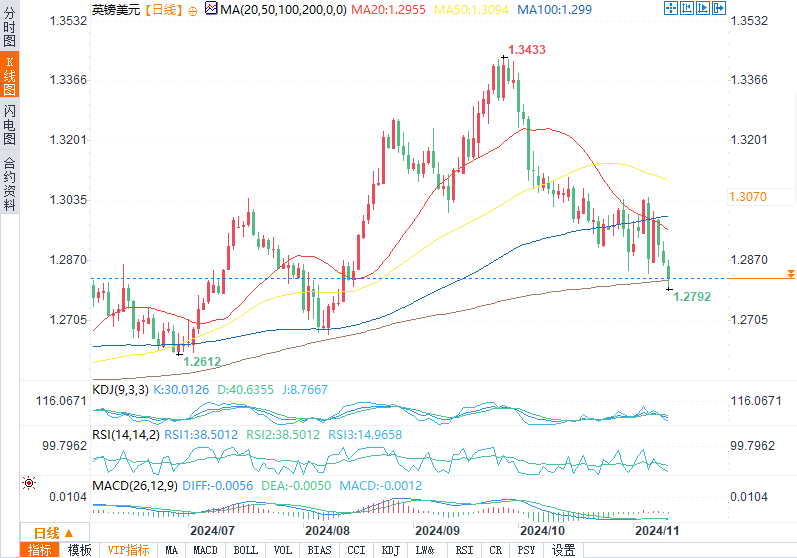The width and height of the screenshot is (797, 558).
Task: Switch to 模板 bottom tab
Action: (79, 550)
